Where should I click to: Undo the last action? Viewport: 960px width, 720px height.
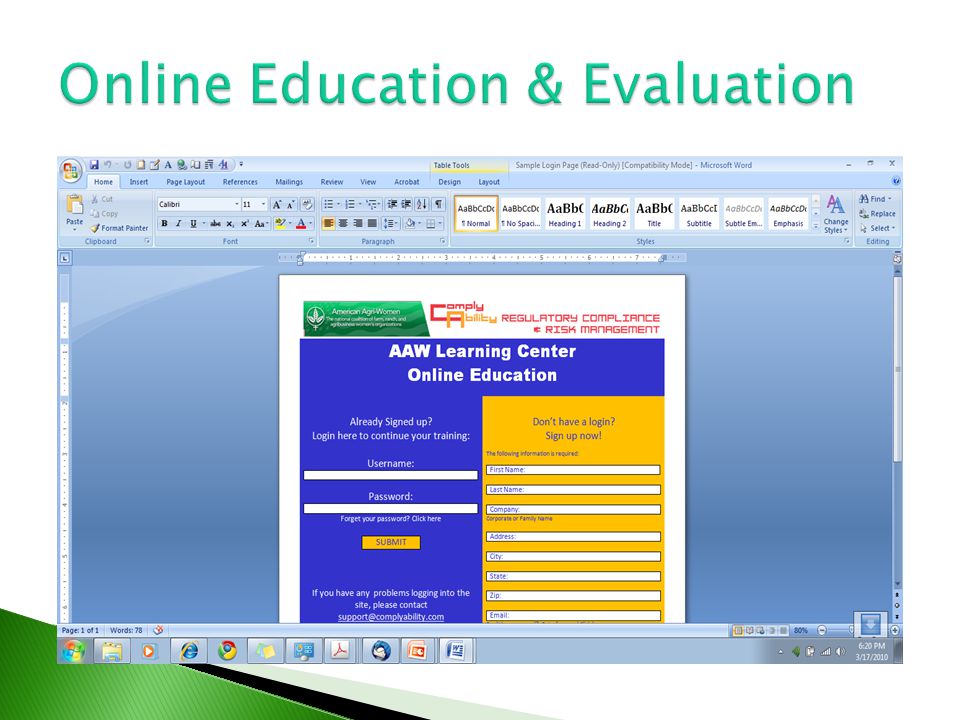coord(108,165)
